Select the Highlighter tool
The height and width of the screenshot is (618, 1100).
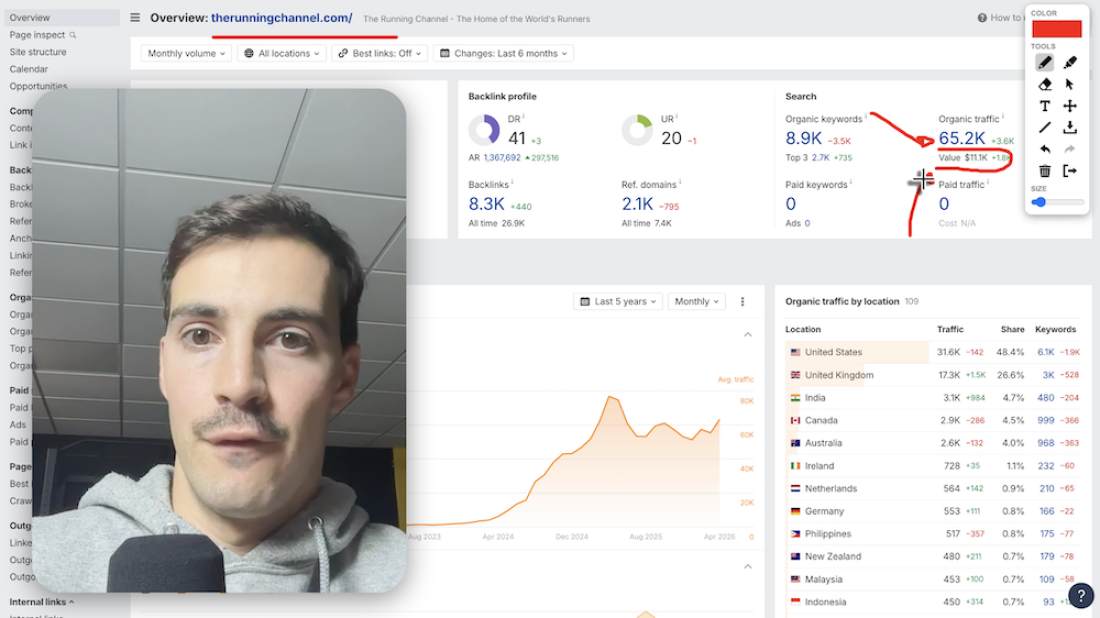[1068, 61]
